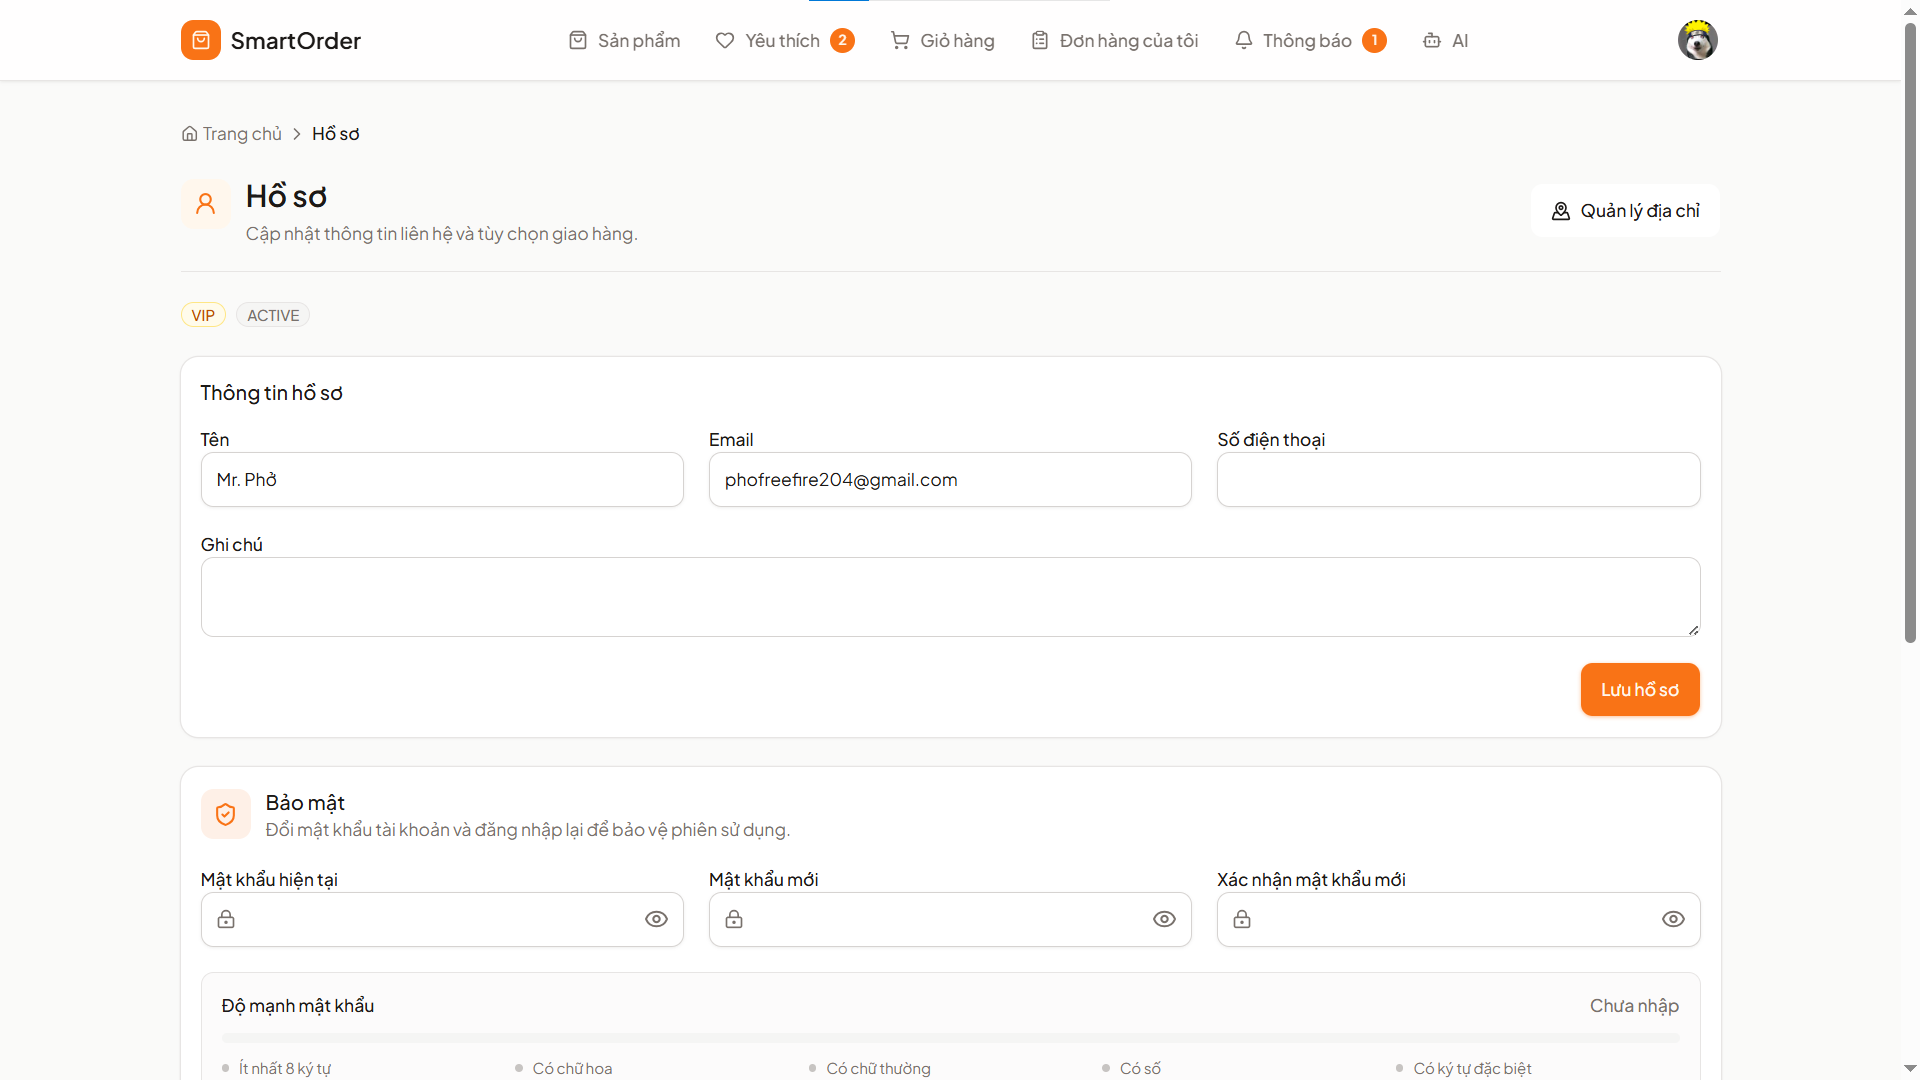This screenshot has height=1080, width=1920.
Task: Click the 'Có số' requirement text
Action: coord(1140,1068)
